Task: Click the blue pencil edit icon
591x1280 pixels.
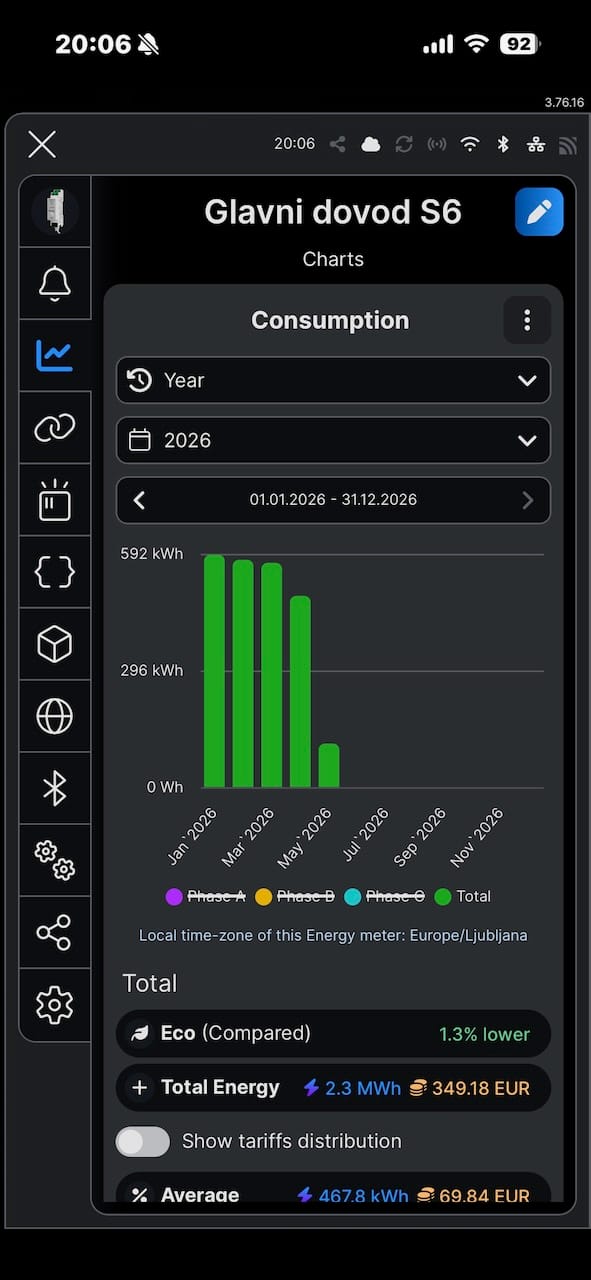Action: [x=539, y=212]
